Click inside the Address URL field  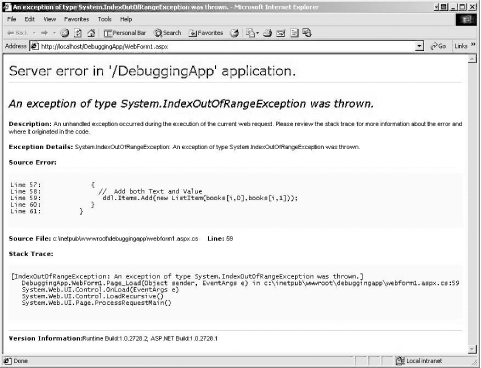pyautogui.click(x=227, y=46)
